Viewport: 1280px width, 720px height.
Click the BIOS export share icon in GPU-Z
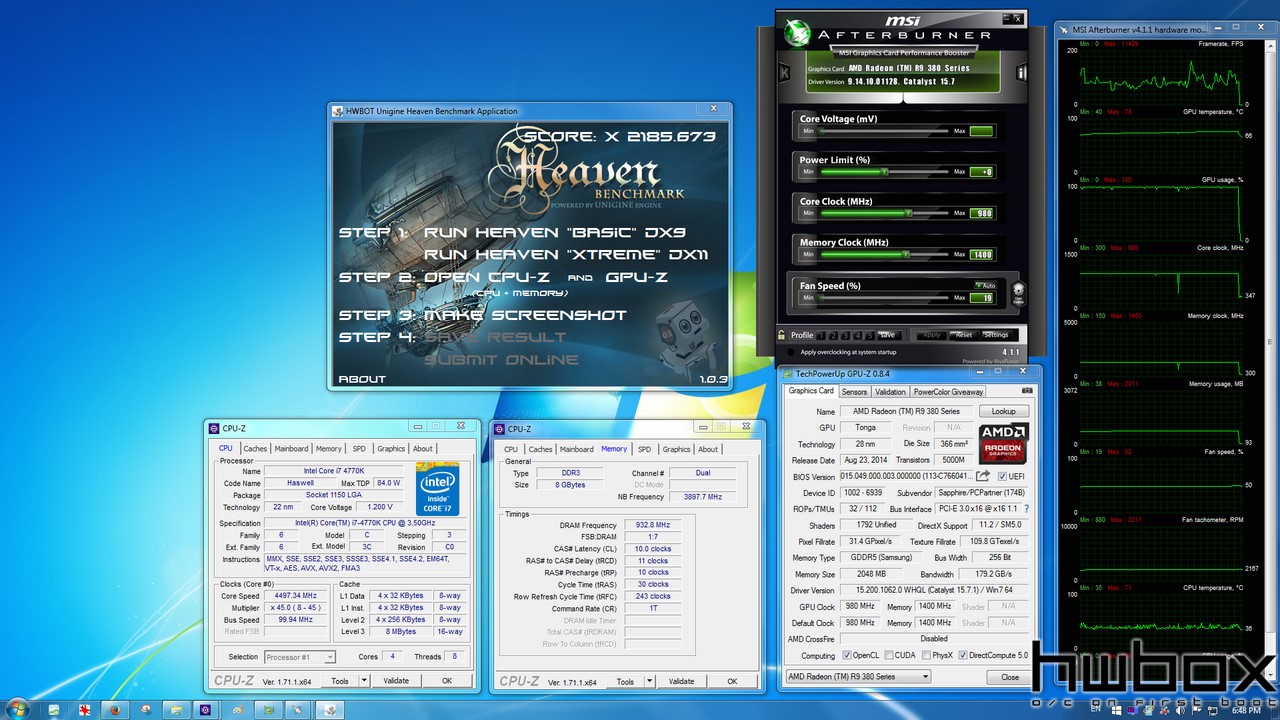[x=983, y=477]
